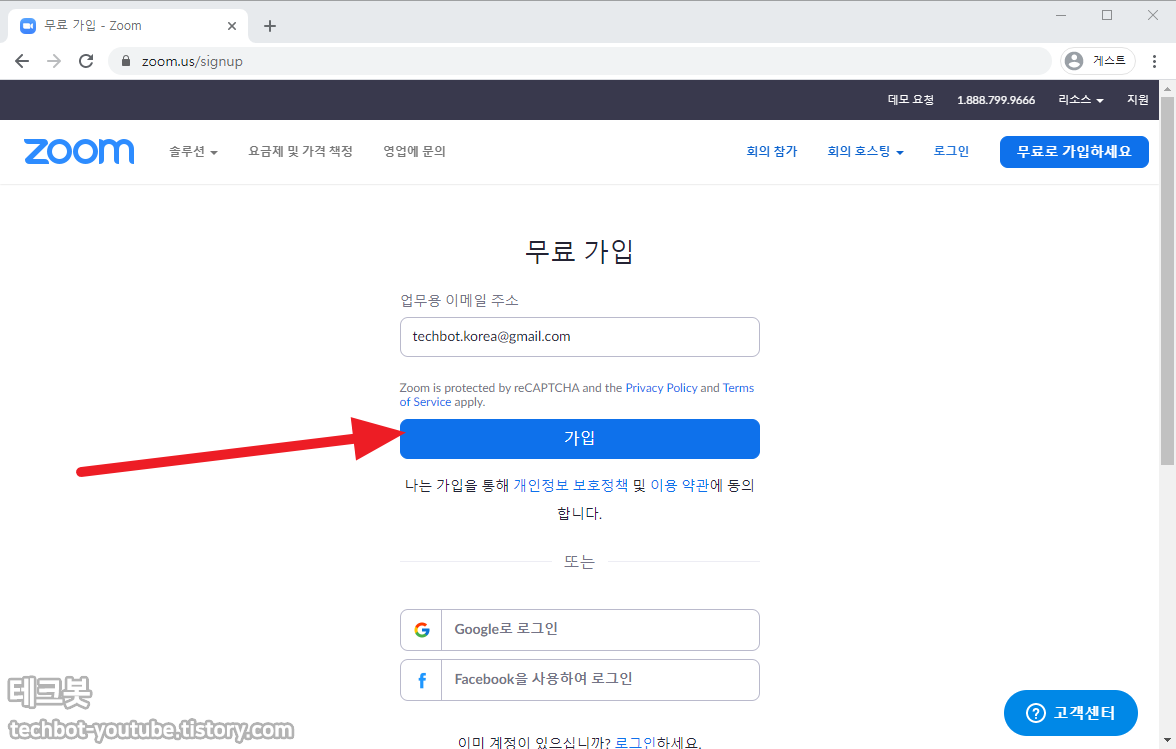Click the 업무용 이메일 주소 label
1176x749 pixels.
click(x=459, y=301)
